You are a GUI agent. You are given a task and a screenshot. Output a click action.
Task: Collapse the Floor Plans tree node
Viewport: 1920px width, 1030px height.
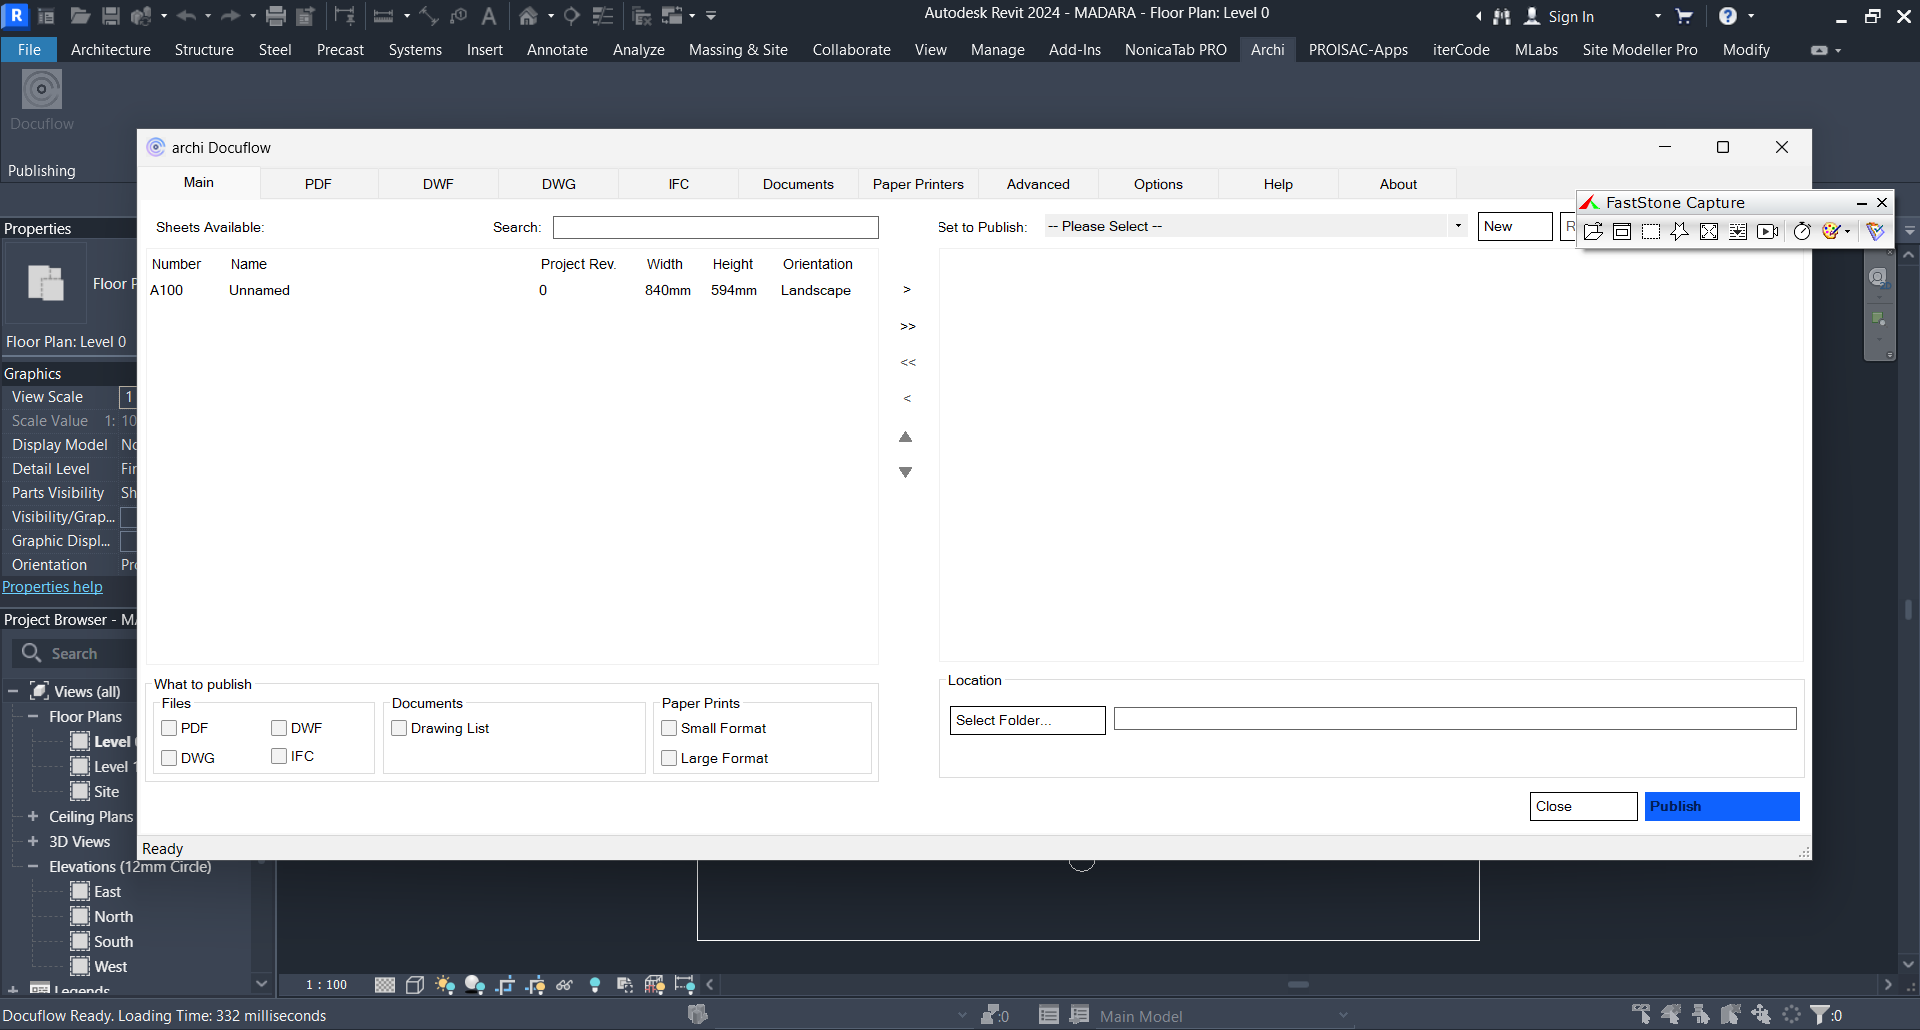(33, 716)
